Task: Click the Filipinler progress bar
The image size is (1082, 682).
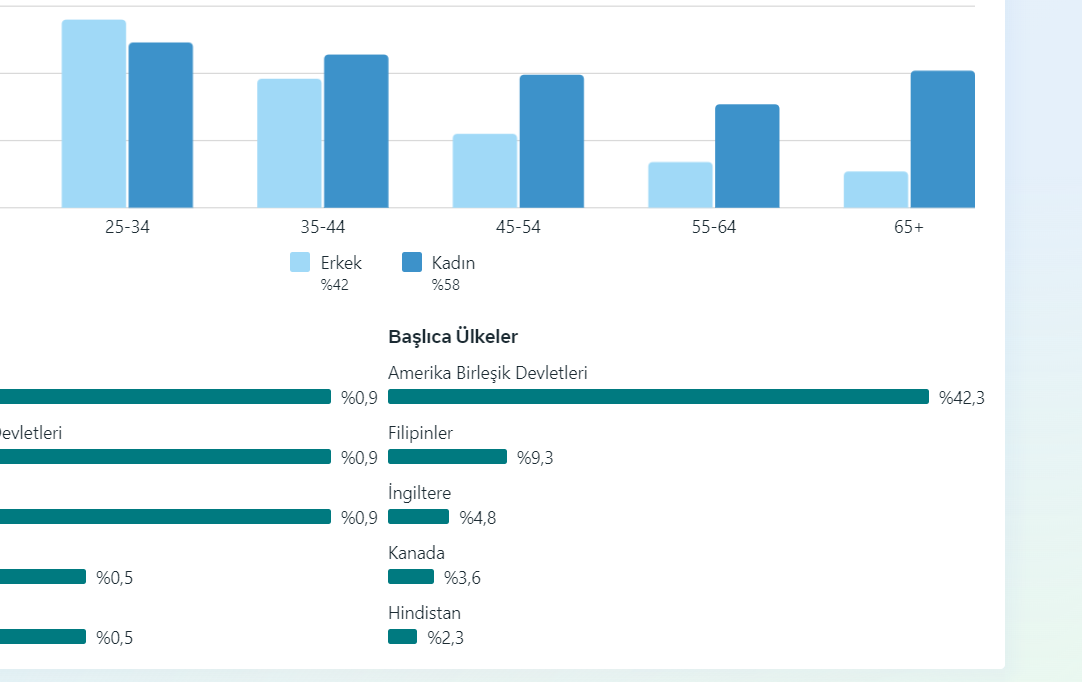Action: (x=448, y=457)
